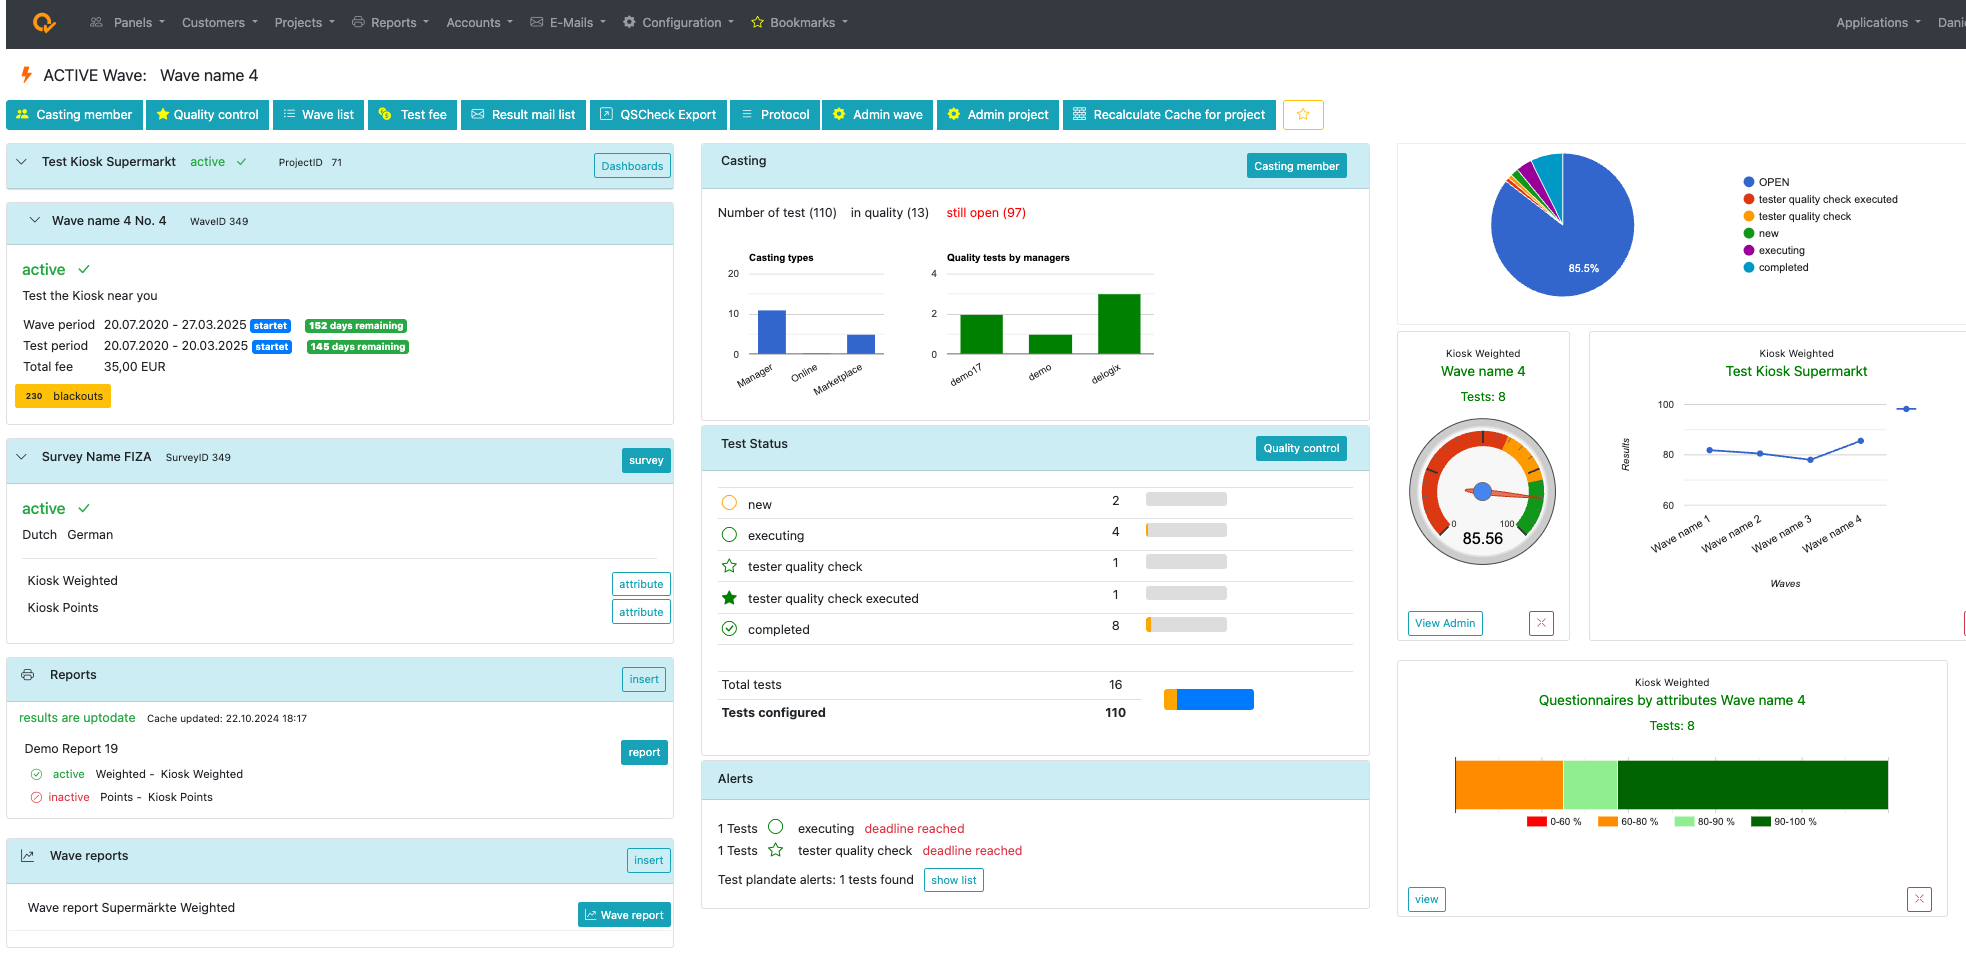Screen dimensions: 1966x960
Task: Click show list for plandate alerts
Action: pos(954,880)
